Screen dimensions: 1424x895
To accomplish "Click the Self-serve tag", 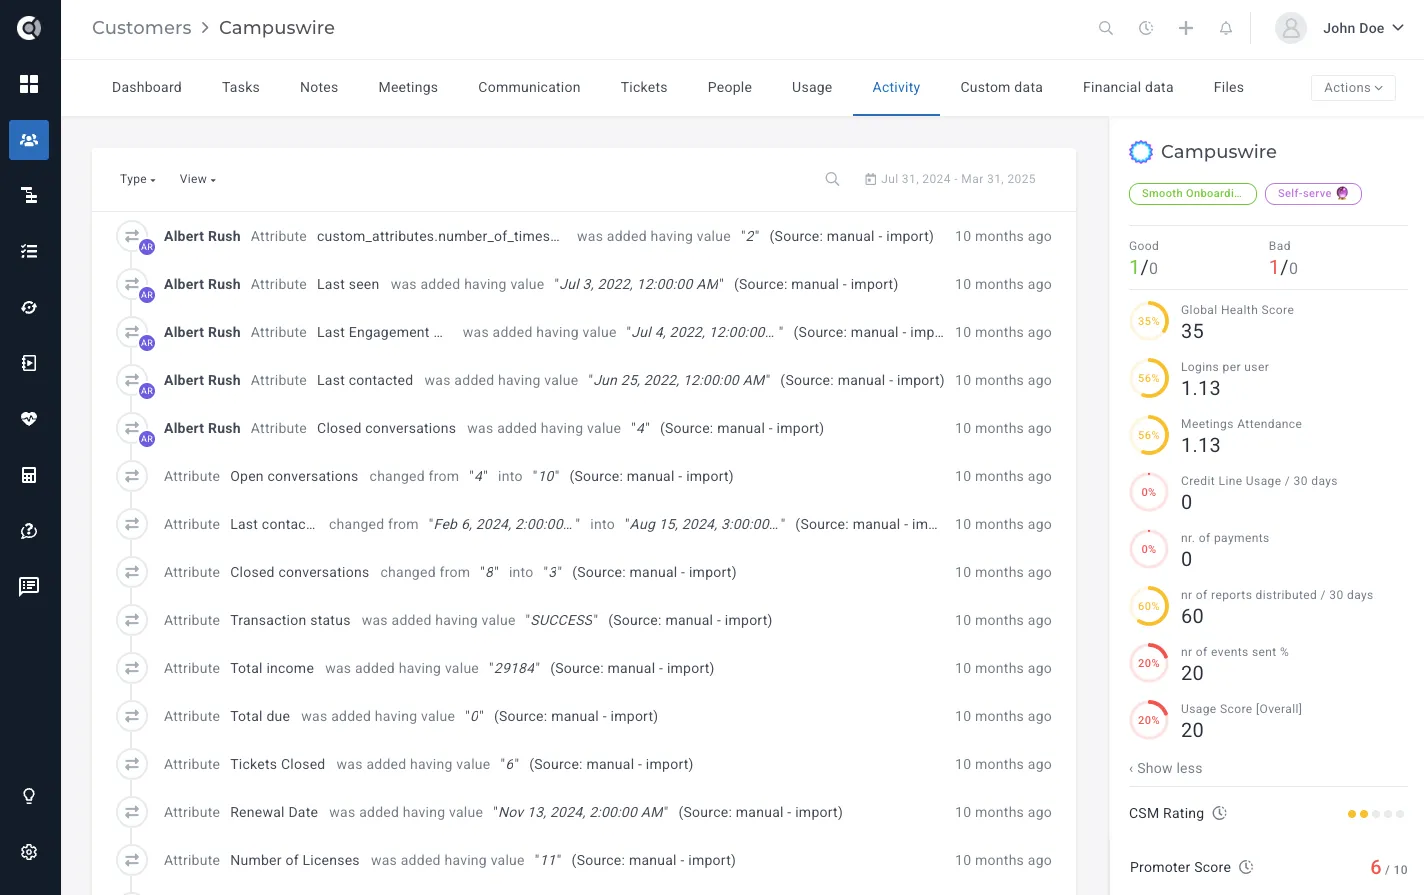I will [1313, 194].
